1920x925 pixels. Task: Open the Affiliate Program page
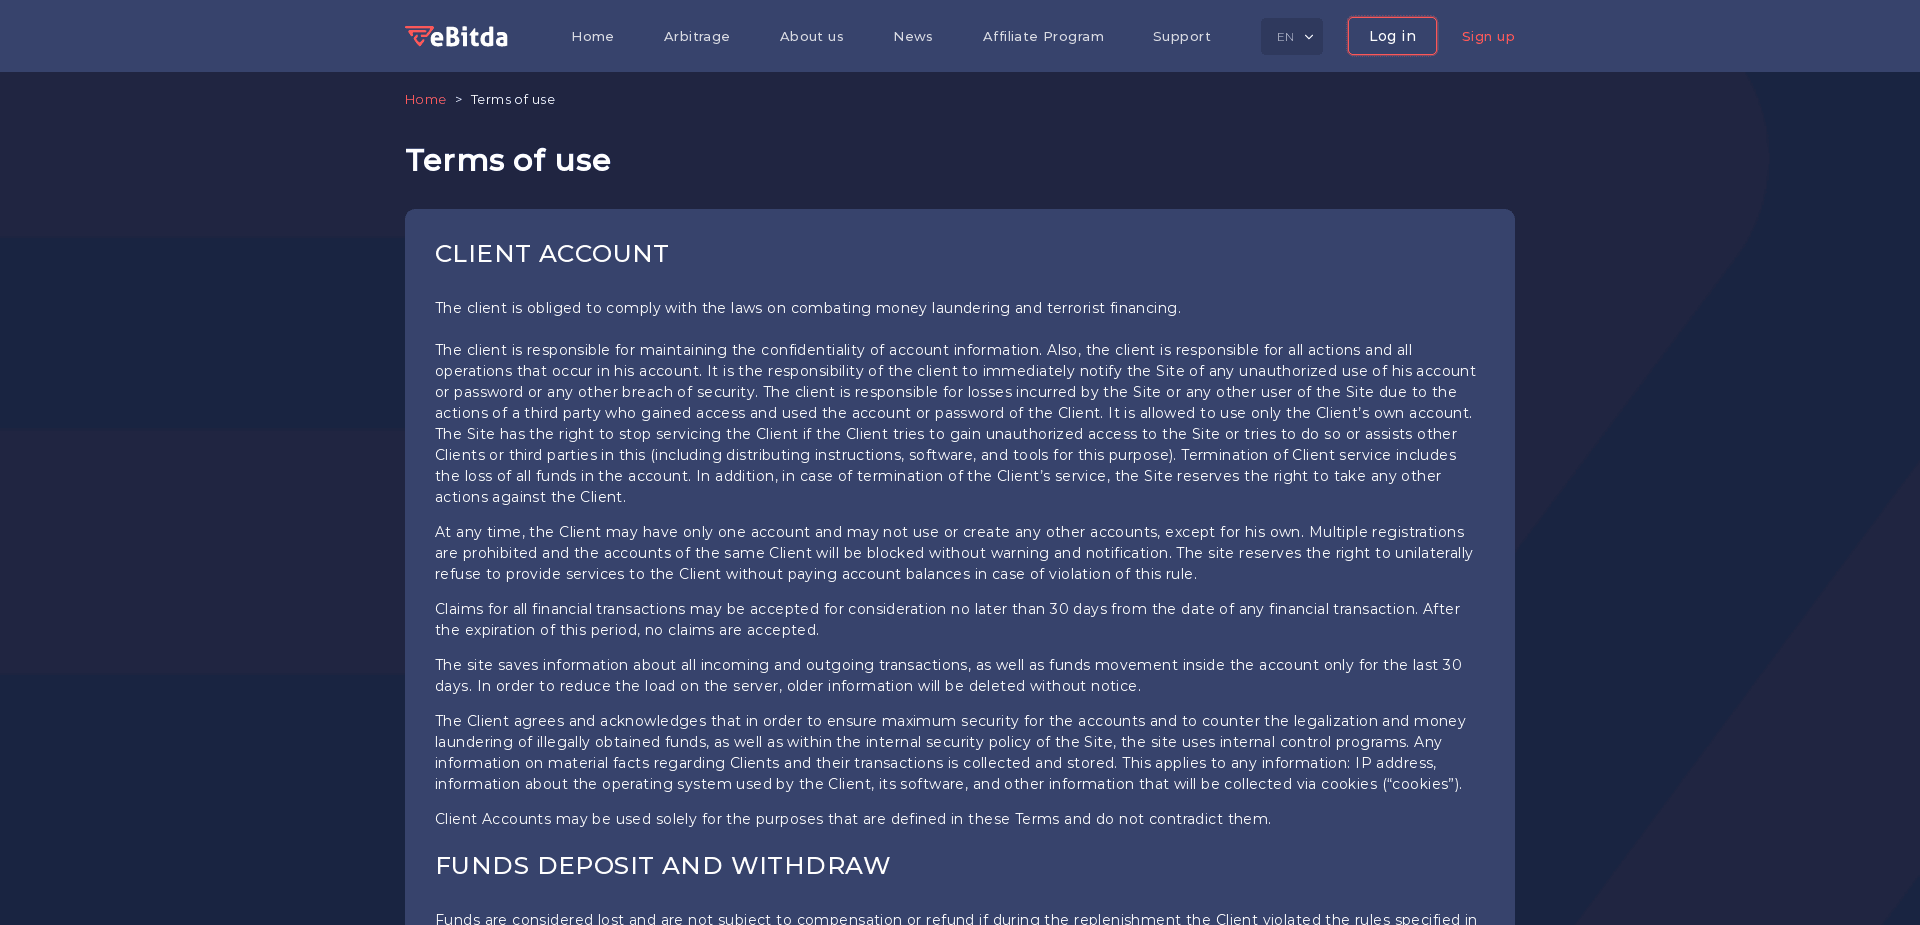(1043, 36)
